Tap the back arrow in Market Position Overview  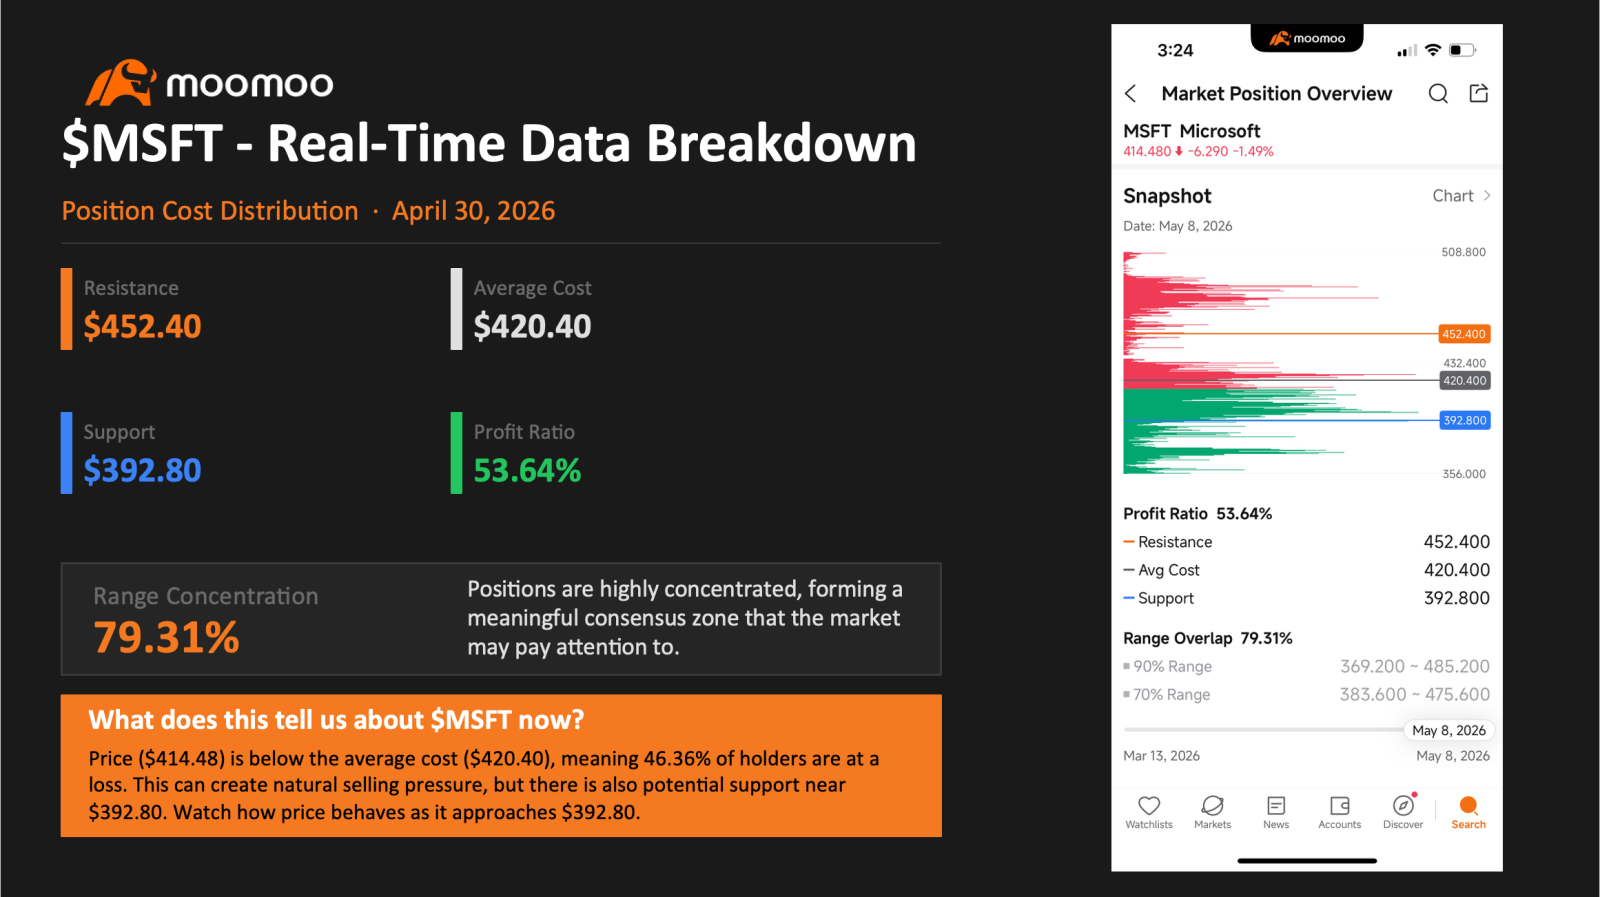point(1131,94)
